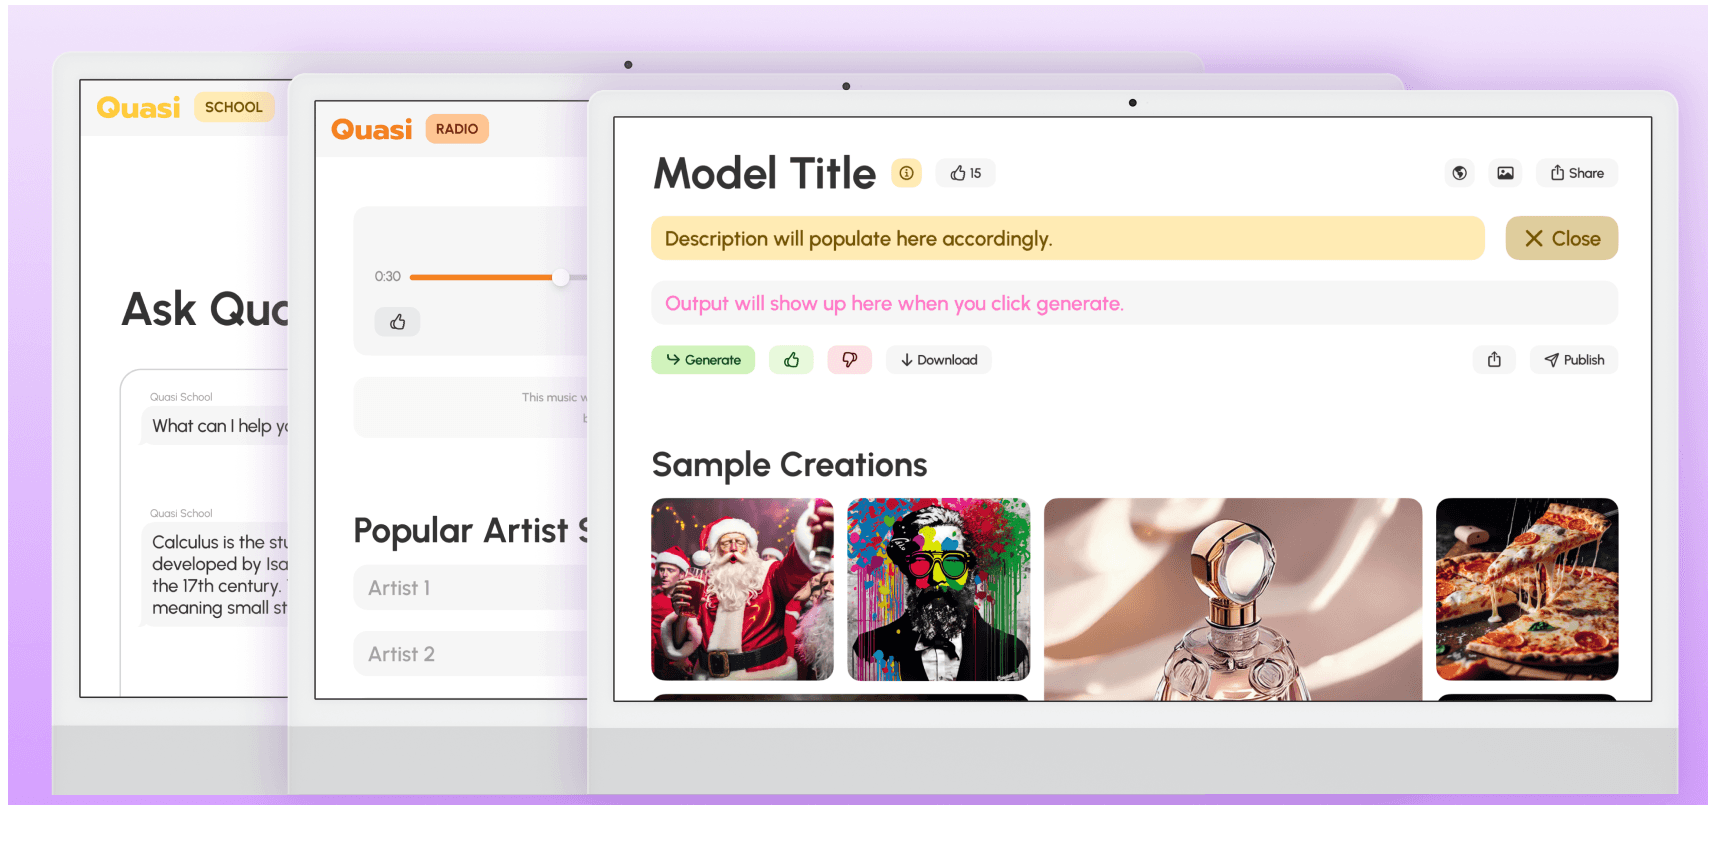The width and height of the screenshot is (1735, 853).
Task: Select the SCHOOL badge in the School window
Action: (234, 107)
